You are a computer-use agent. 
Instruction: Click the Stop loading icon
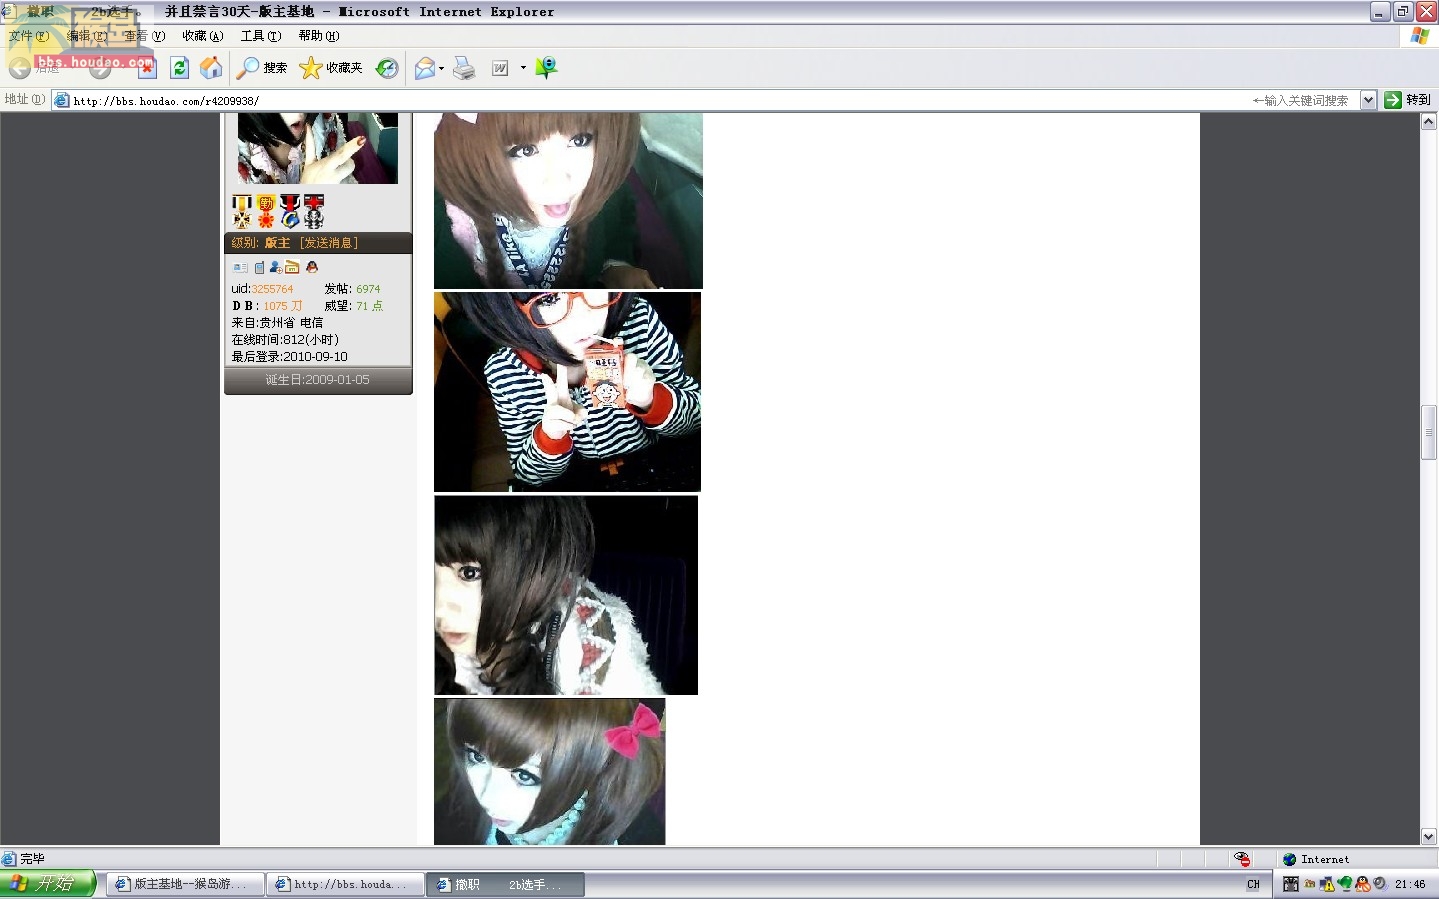click(x=147, y=68)
